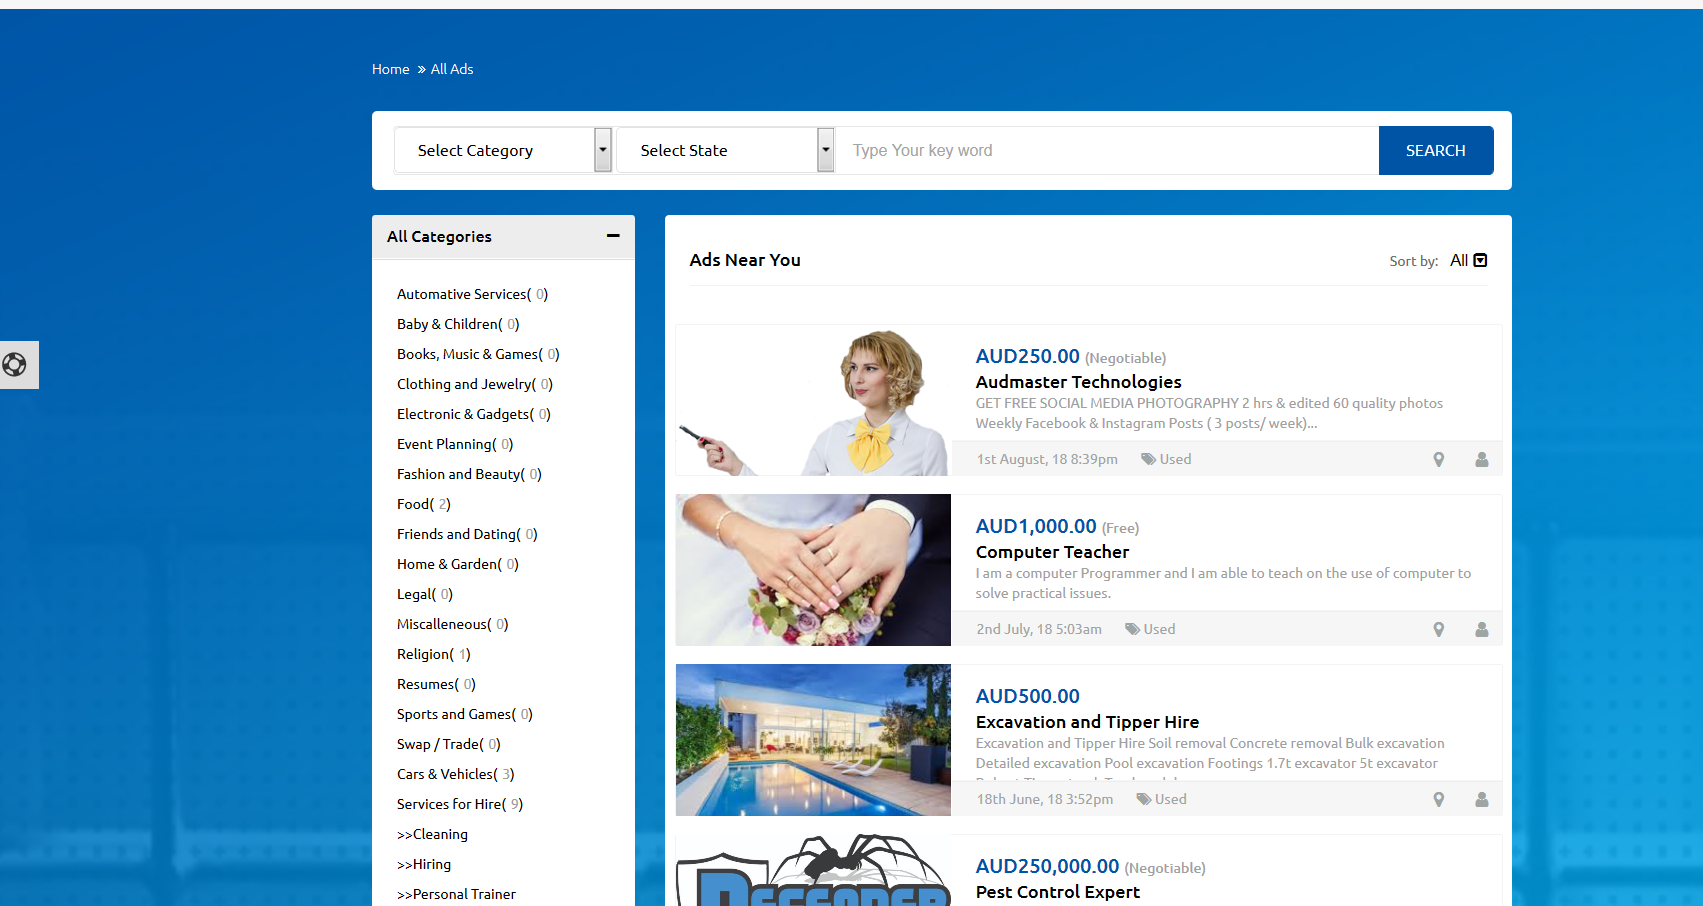
Task: Select the Cars & Vehicles category
Action: (446, 774)
